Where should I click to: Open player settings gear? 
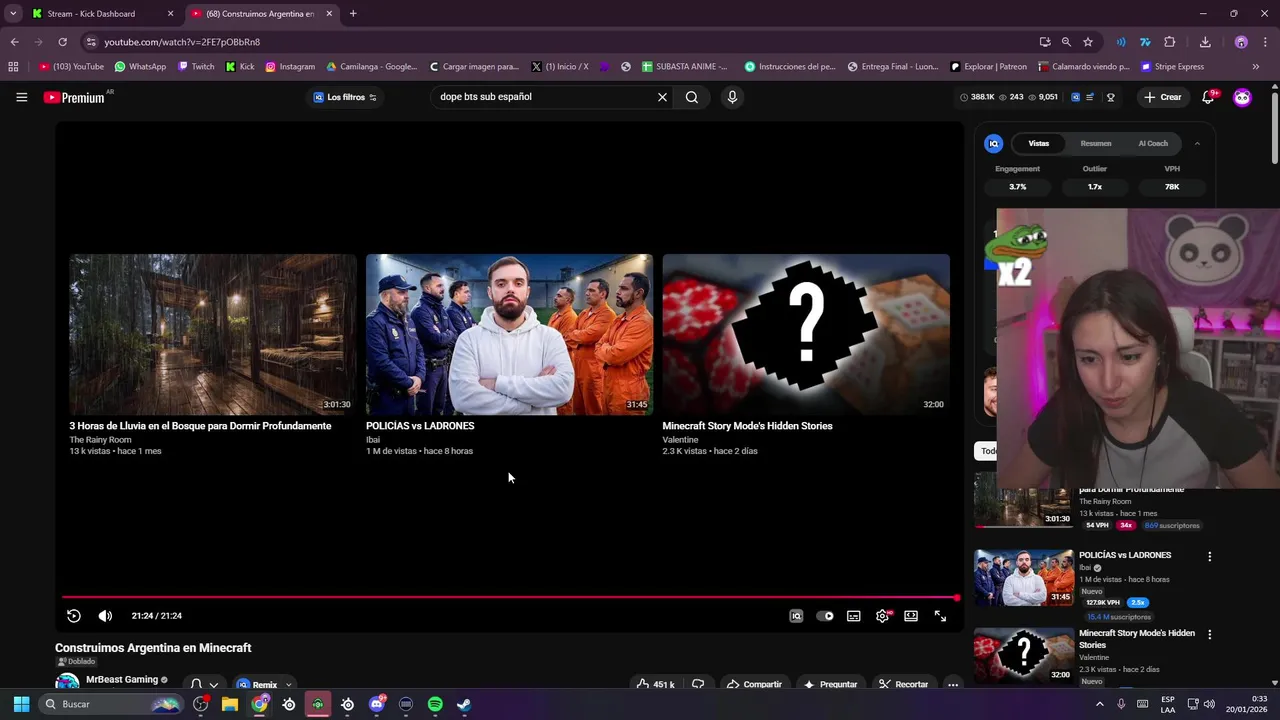pyautogui.click(x=882, y=616)
